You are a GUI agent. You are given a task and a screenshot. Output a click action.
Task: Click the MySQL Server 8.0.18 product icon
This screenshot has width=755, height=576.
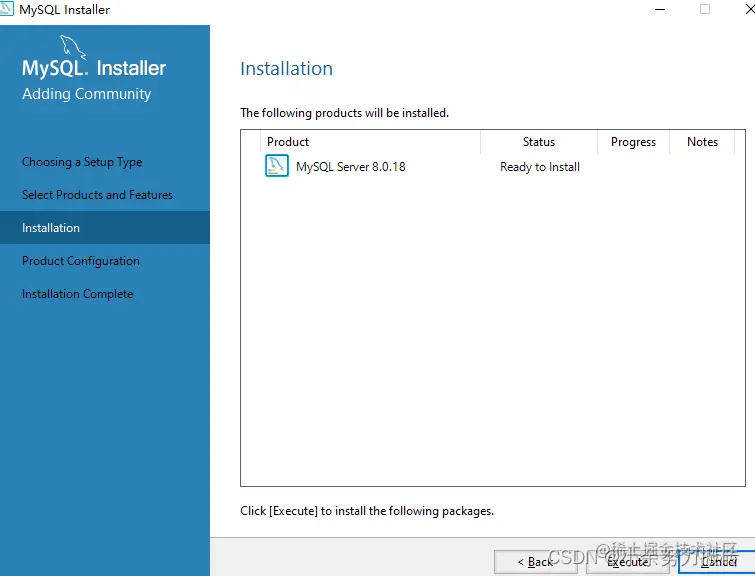click(x=277, y=166)
